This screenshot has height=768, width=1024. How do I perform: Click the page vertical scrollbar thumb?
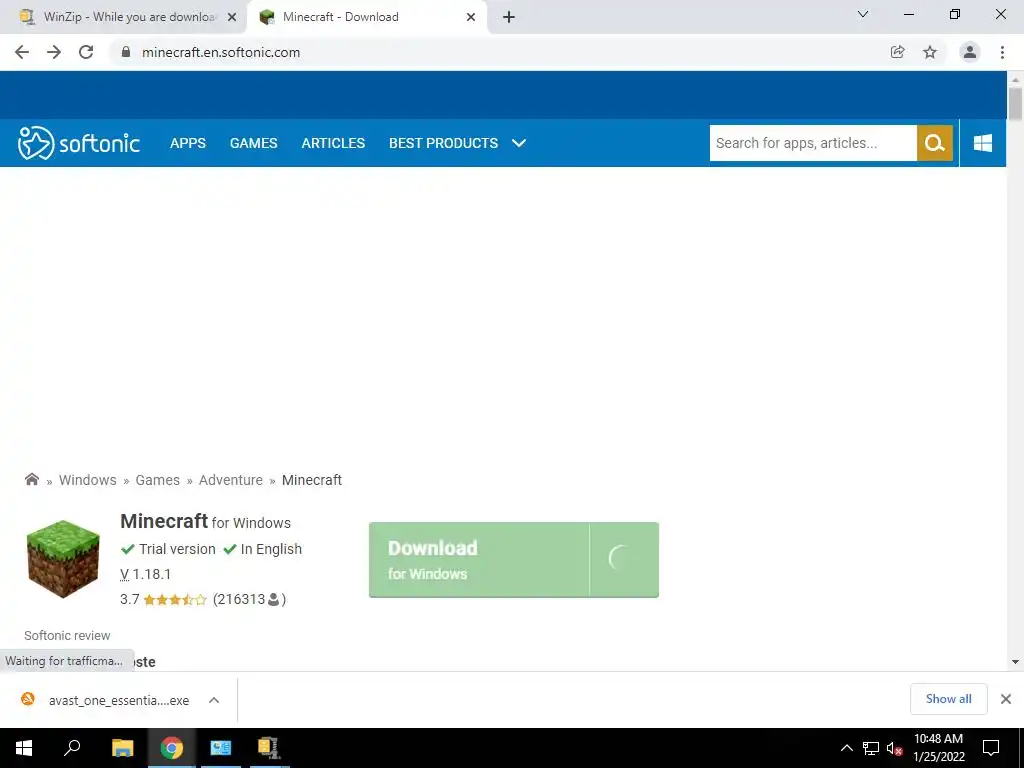coord(1015,103)
